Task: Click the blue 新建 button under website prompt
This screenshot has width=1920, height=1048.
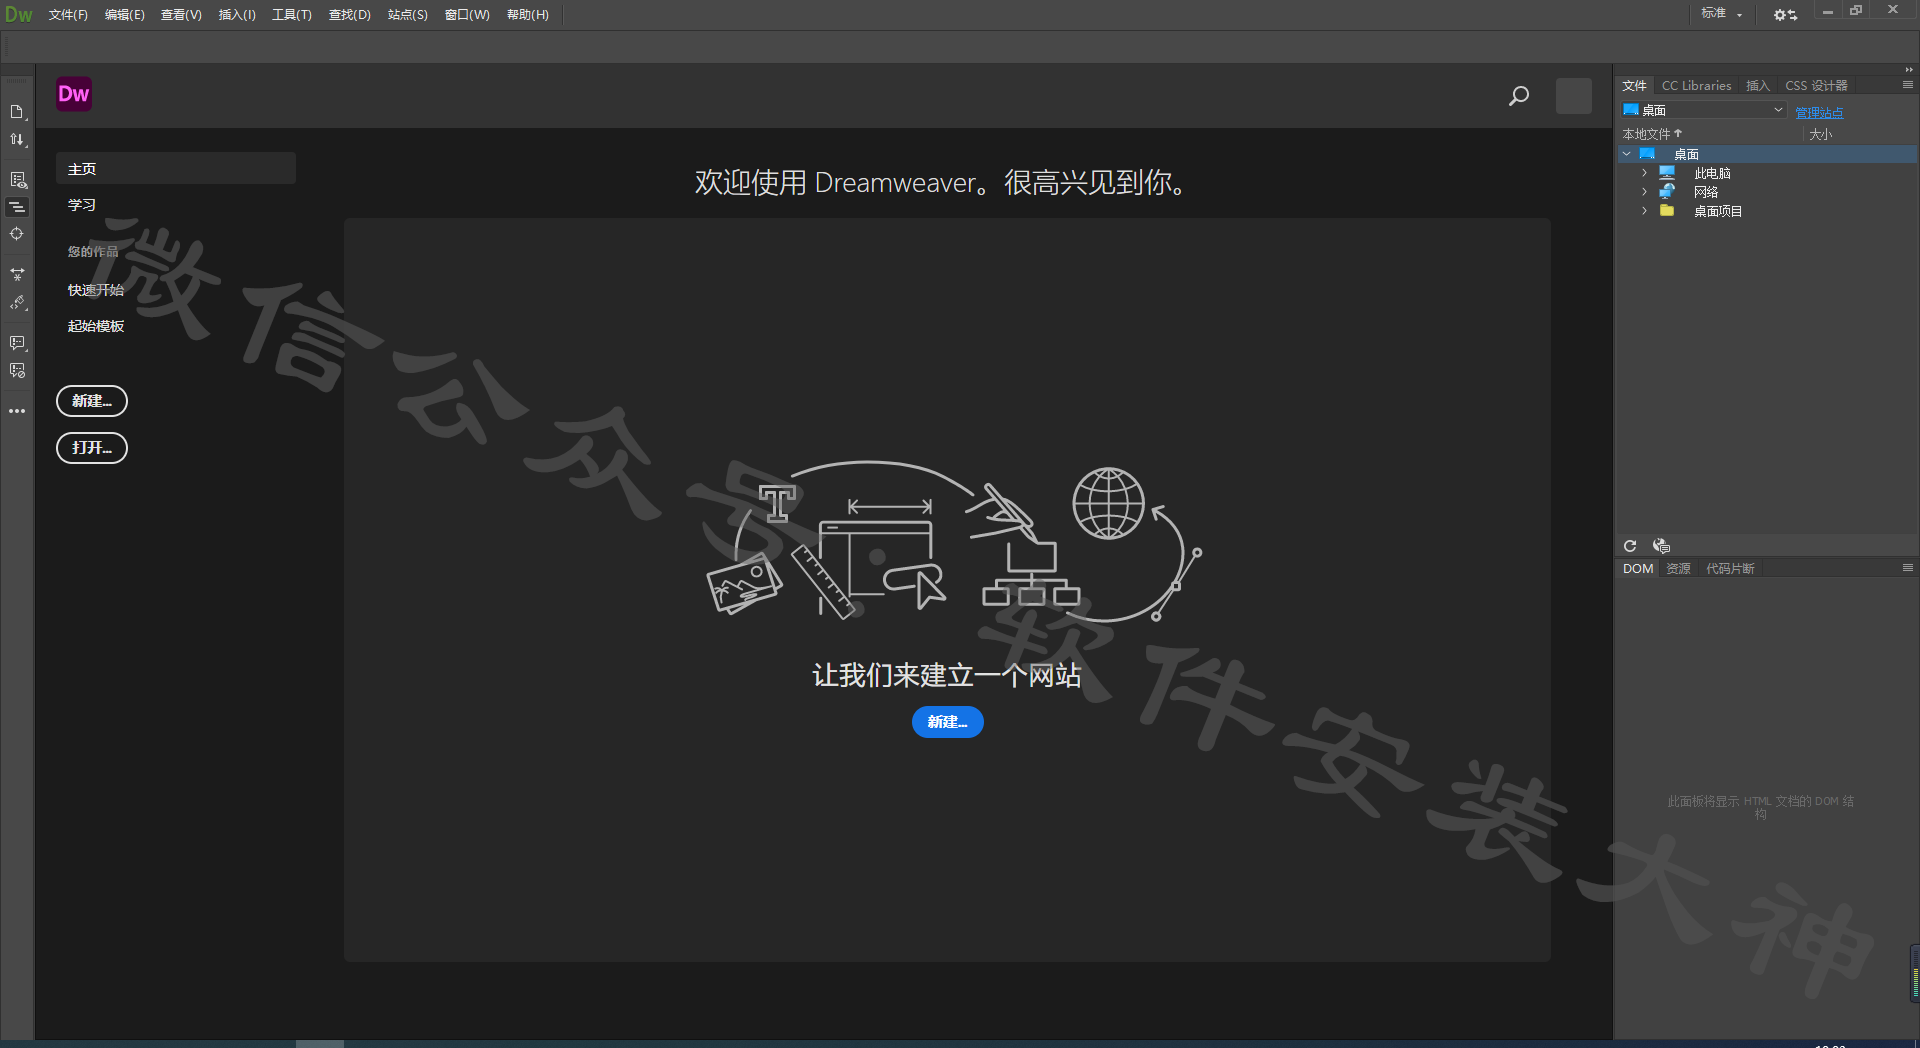Action: 947,722
